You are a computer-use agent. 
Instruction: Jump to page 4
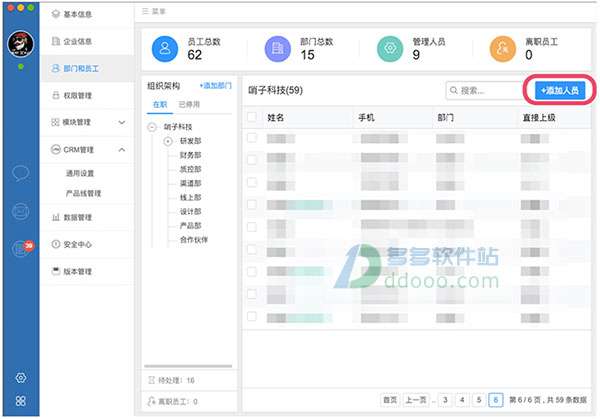462,400
